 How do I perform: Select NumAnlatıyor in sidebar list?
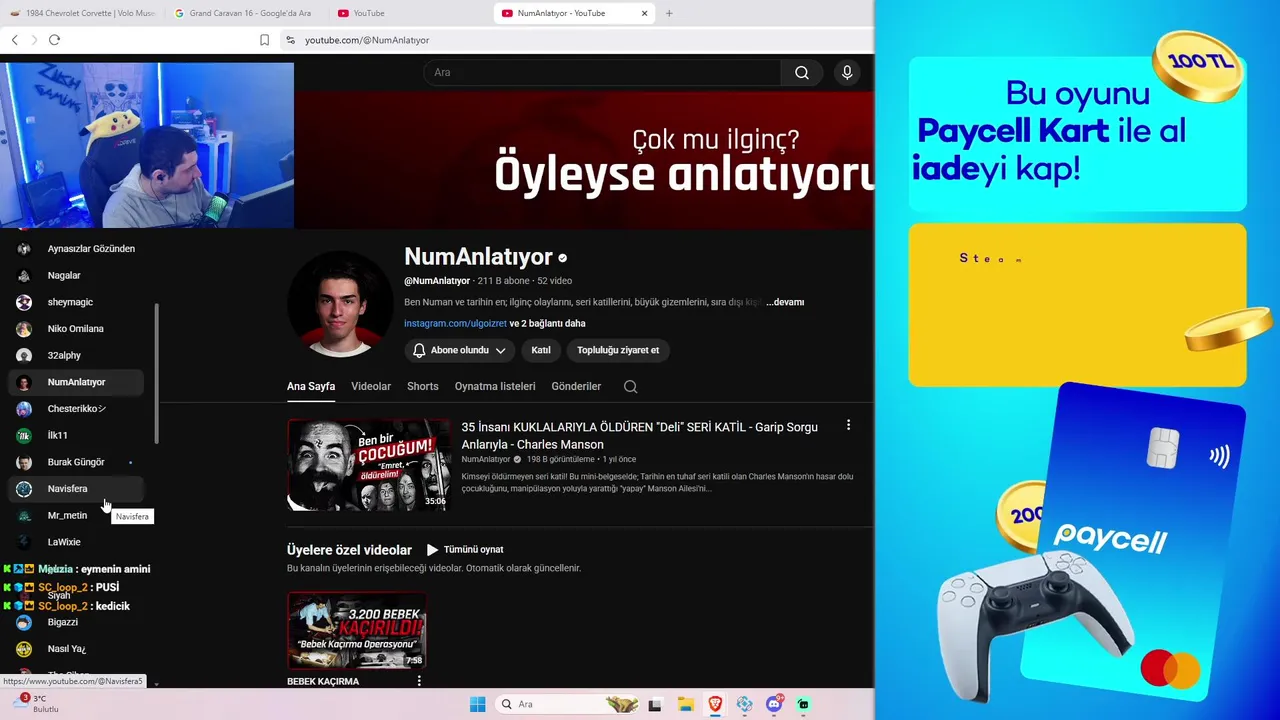(x=76, y=382)
